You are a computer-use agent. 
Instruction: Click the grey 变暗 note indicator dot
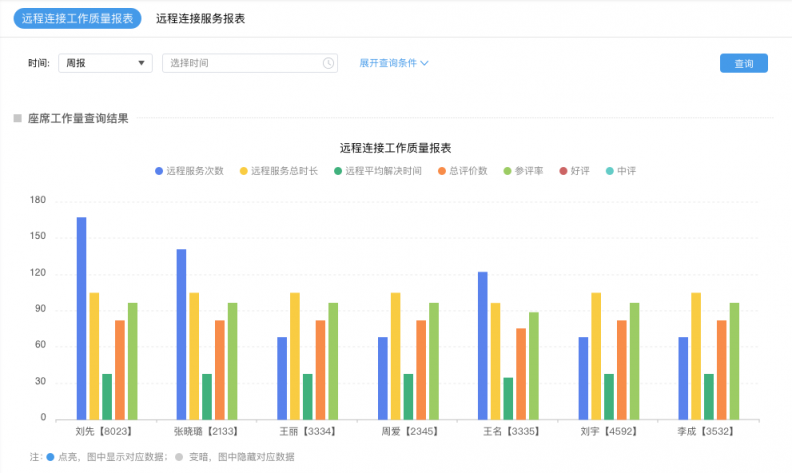tap(179, 457)
